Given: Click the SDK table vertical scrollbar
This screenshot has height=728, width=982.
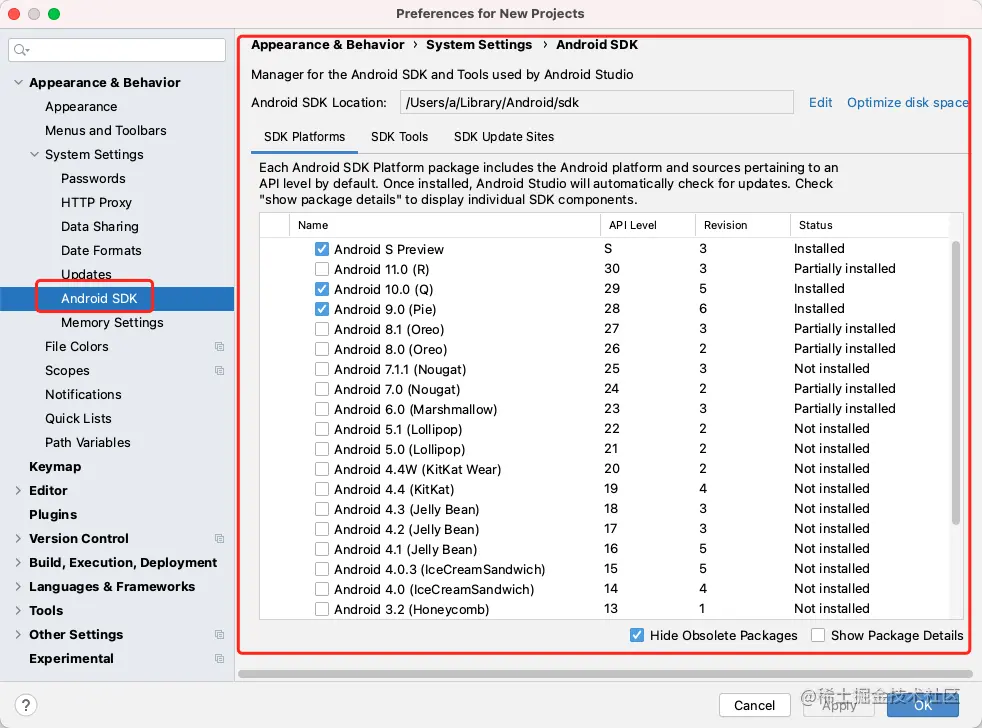Looking at the screenshot, I should [x=956, y=382].
